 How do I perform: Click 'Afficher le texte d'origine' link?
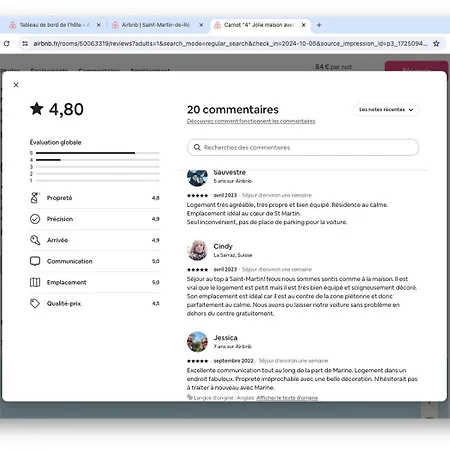click(x=287, y=398)
